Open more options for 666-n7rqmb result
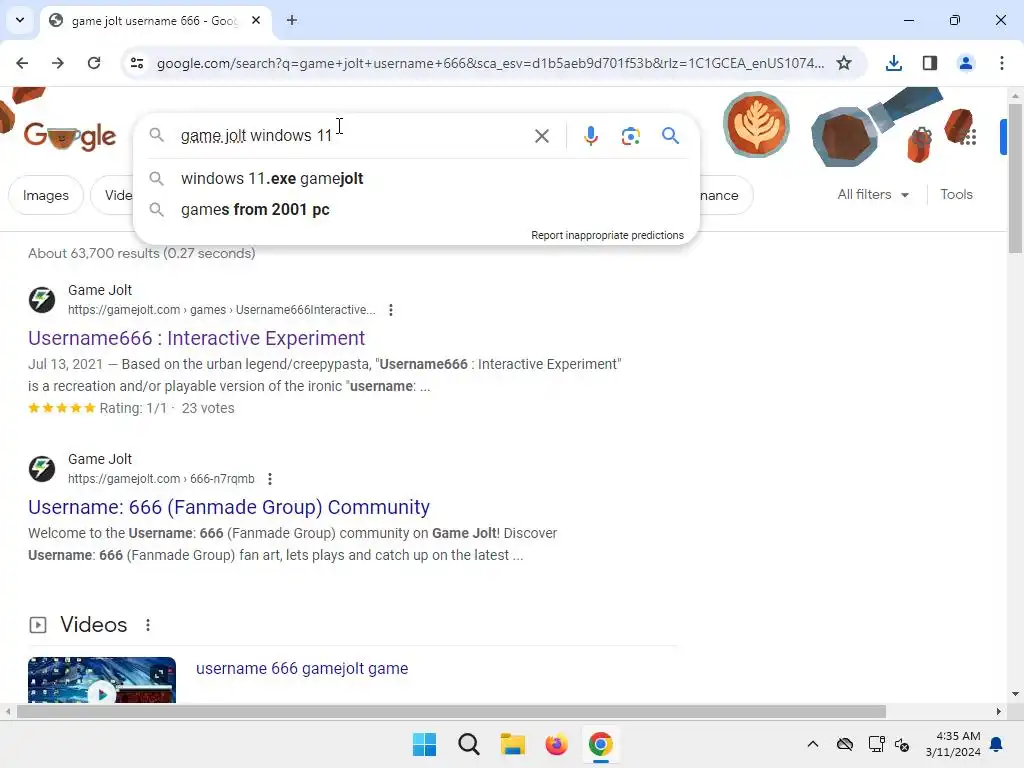The height and width of the screenshot is (768, 1024). click(x=270, y=479)
